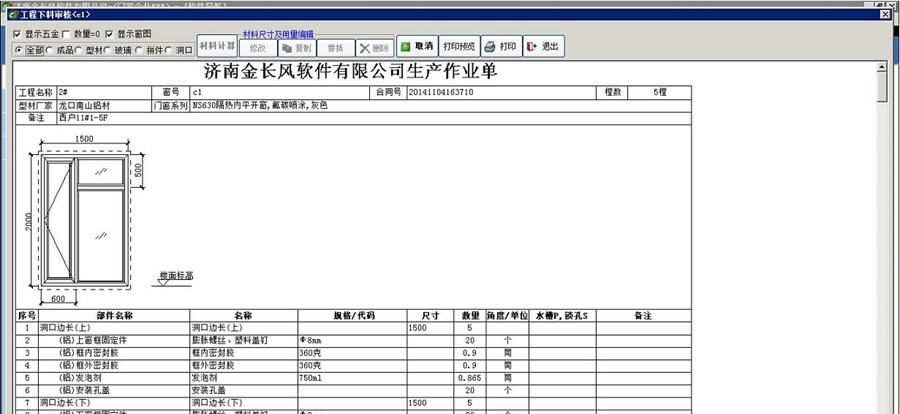
Task: Click the 窗号 value c1 cell
Action: (280, 92)
